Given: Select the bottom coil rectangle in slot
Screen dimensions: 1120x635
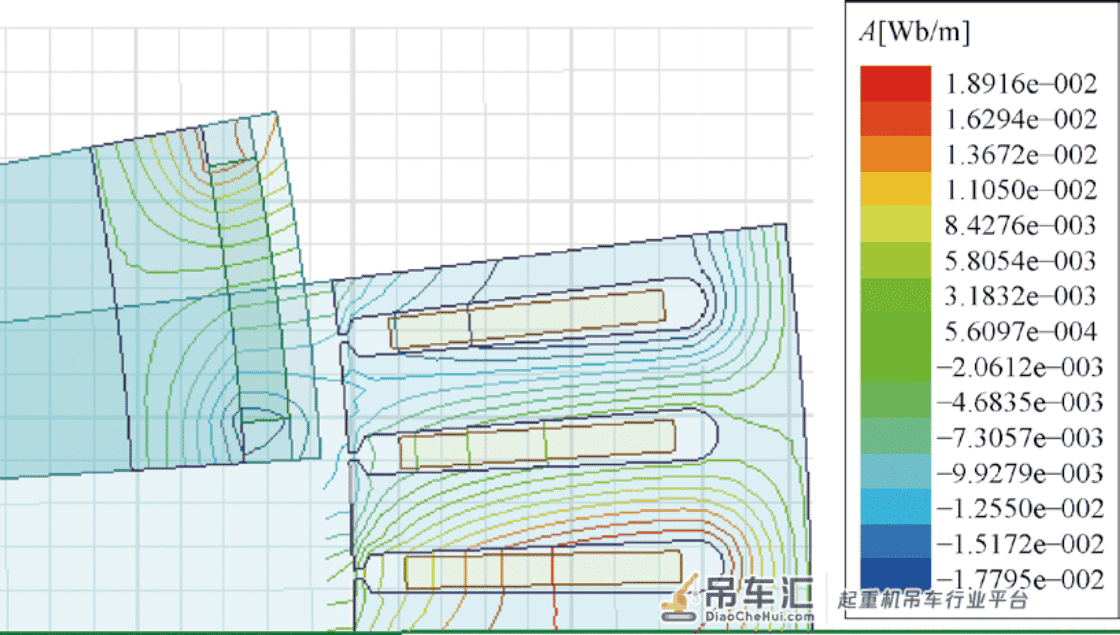Looking at the screenshot, I should pyautogui.click(x=544, y=570).
